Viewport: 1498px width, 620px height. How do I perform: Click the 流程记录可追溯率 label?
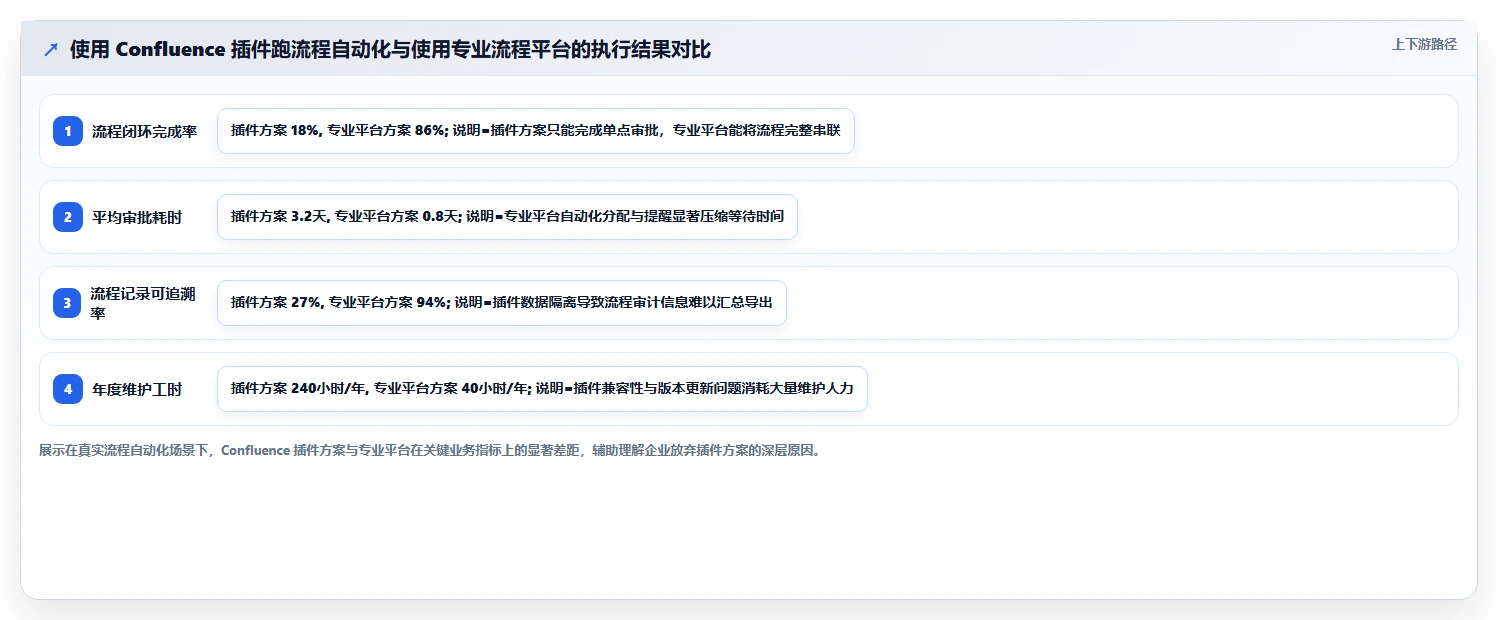point(143,303)
